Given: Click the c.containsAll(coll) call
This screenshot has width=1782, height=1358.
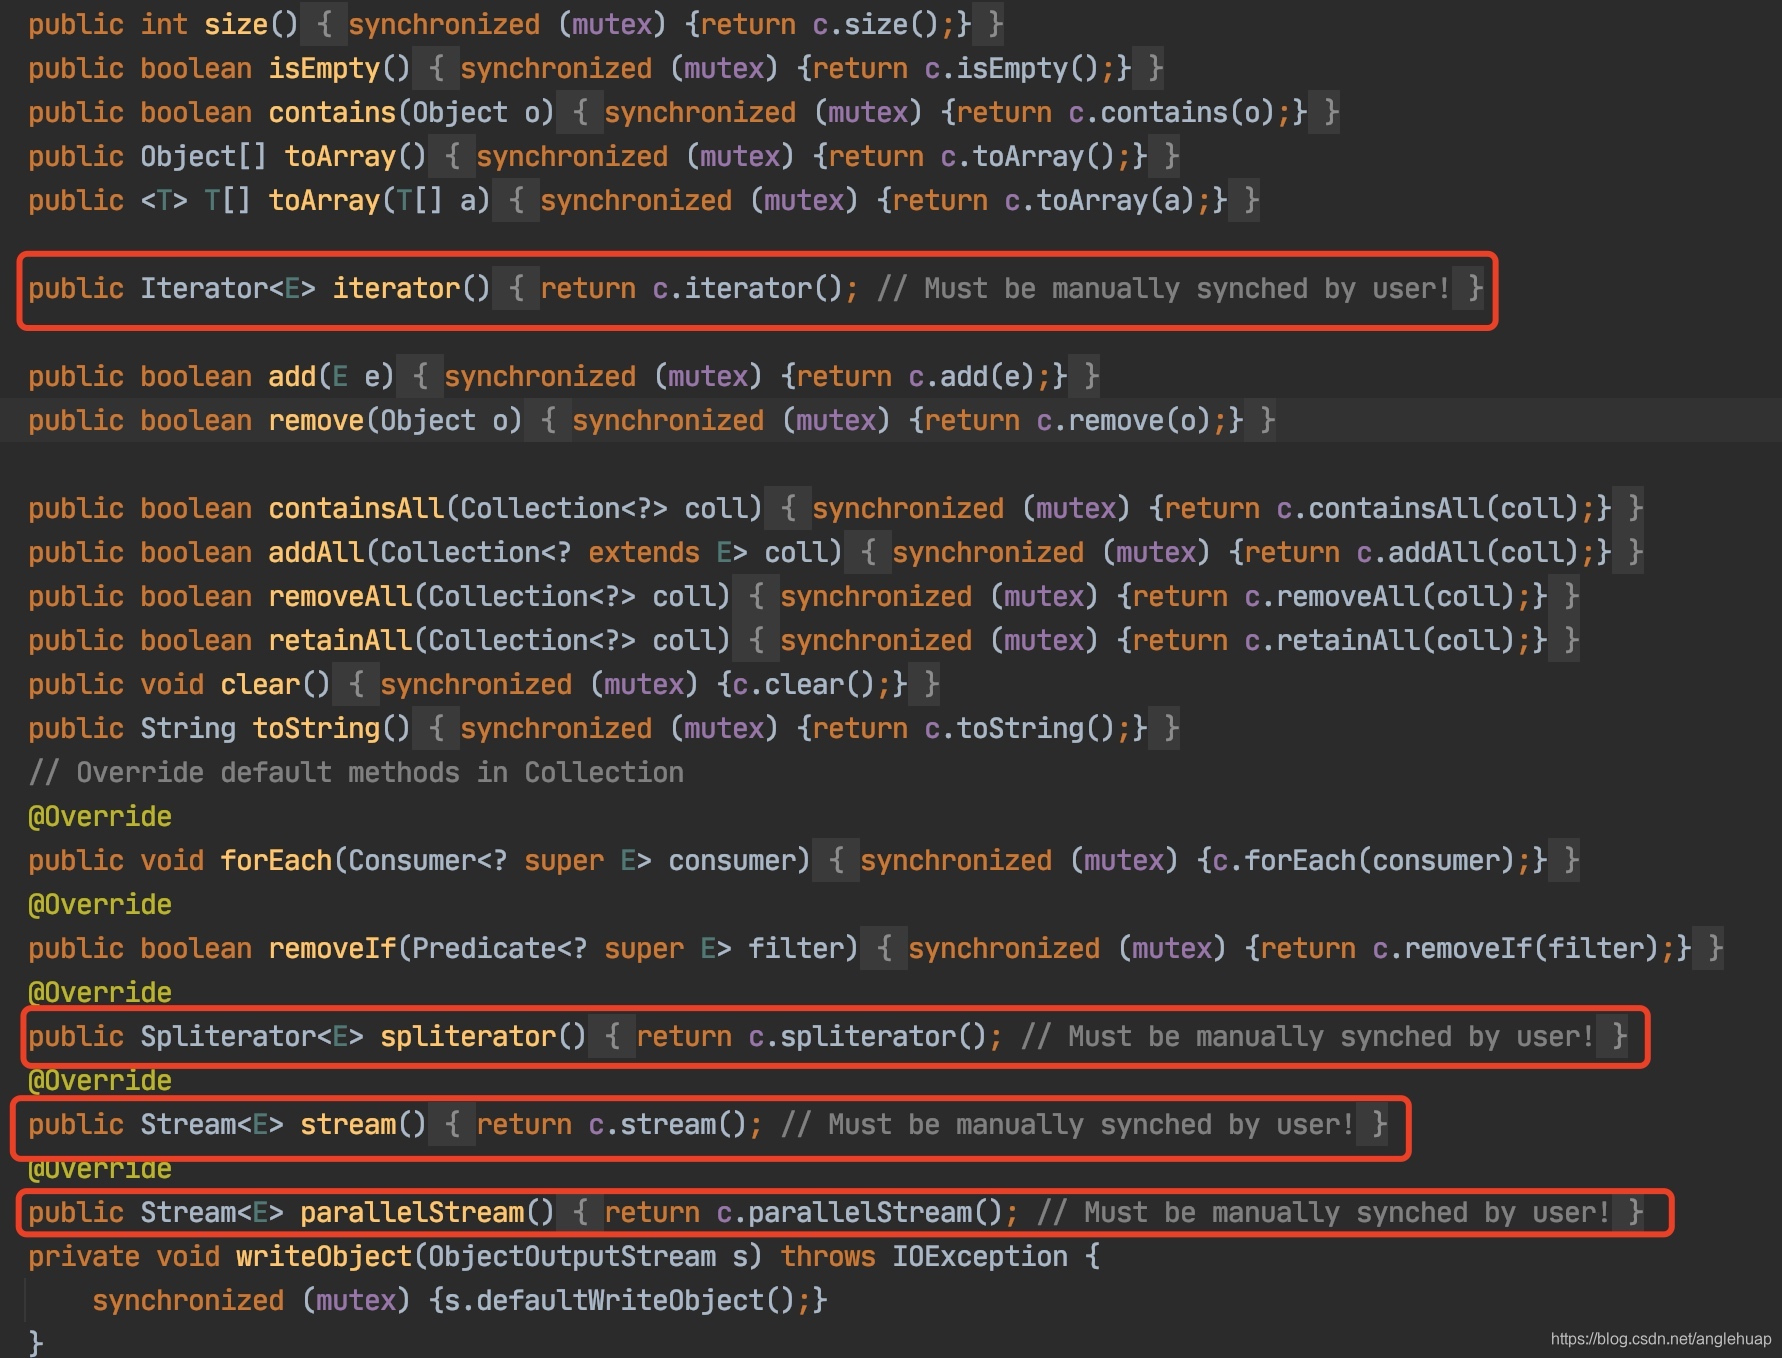Looking at the screenshot, I should pyautogui.click(x=1428, y=508).
